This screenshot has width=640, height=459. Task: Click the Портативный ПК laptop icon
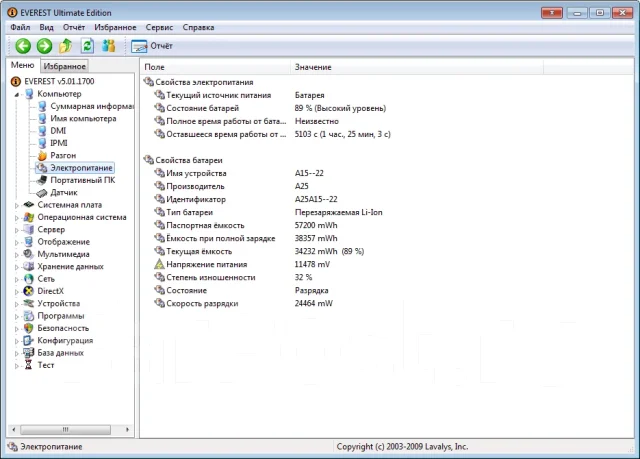coord(42,180)
